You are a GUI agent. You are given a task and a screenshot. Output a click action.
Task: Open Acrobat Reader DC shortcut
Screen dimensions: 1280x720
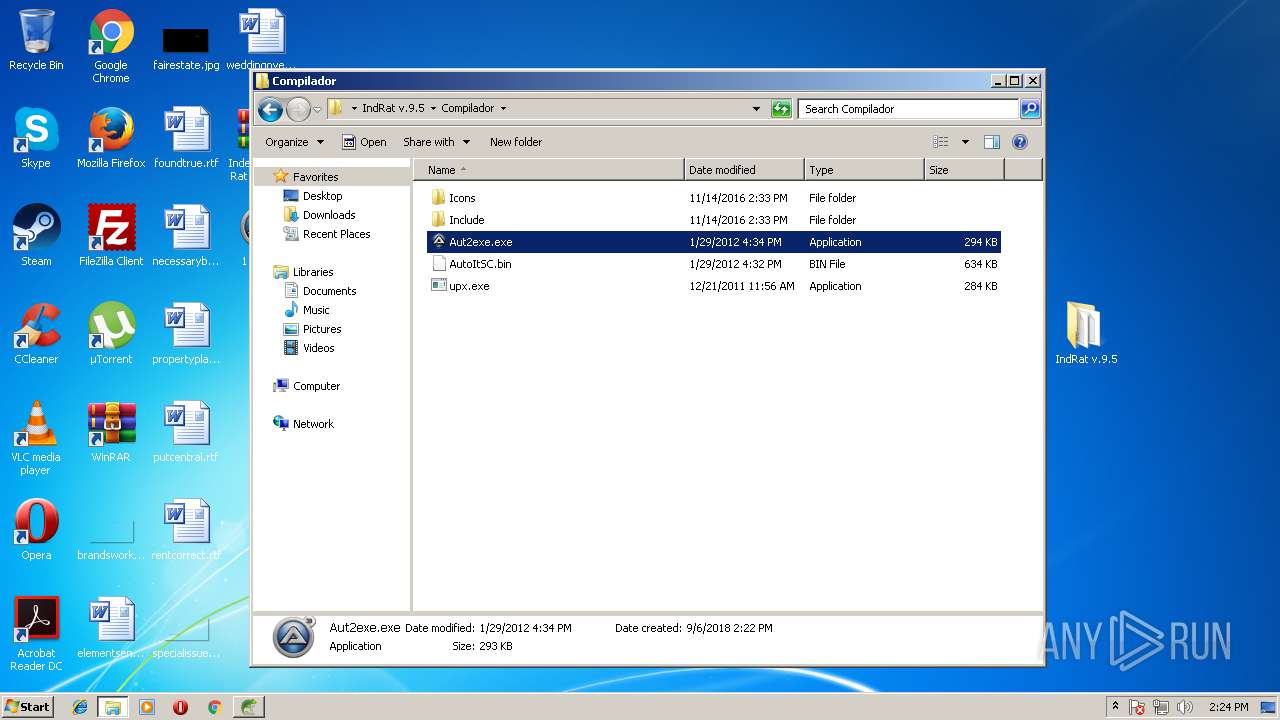pyautogui.click(x=36, y=634)
